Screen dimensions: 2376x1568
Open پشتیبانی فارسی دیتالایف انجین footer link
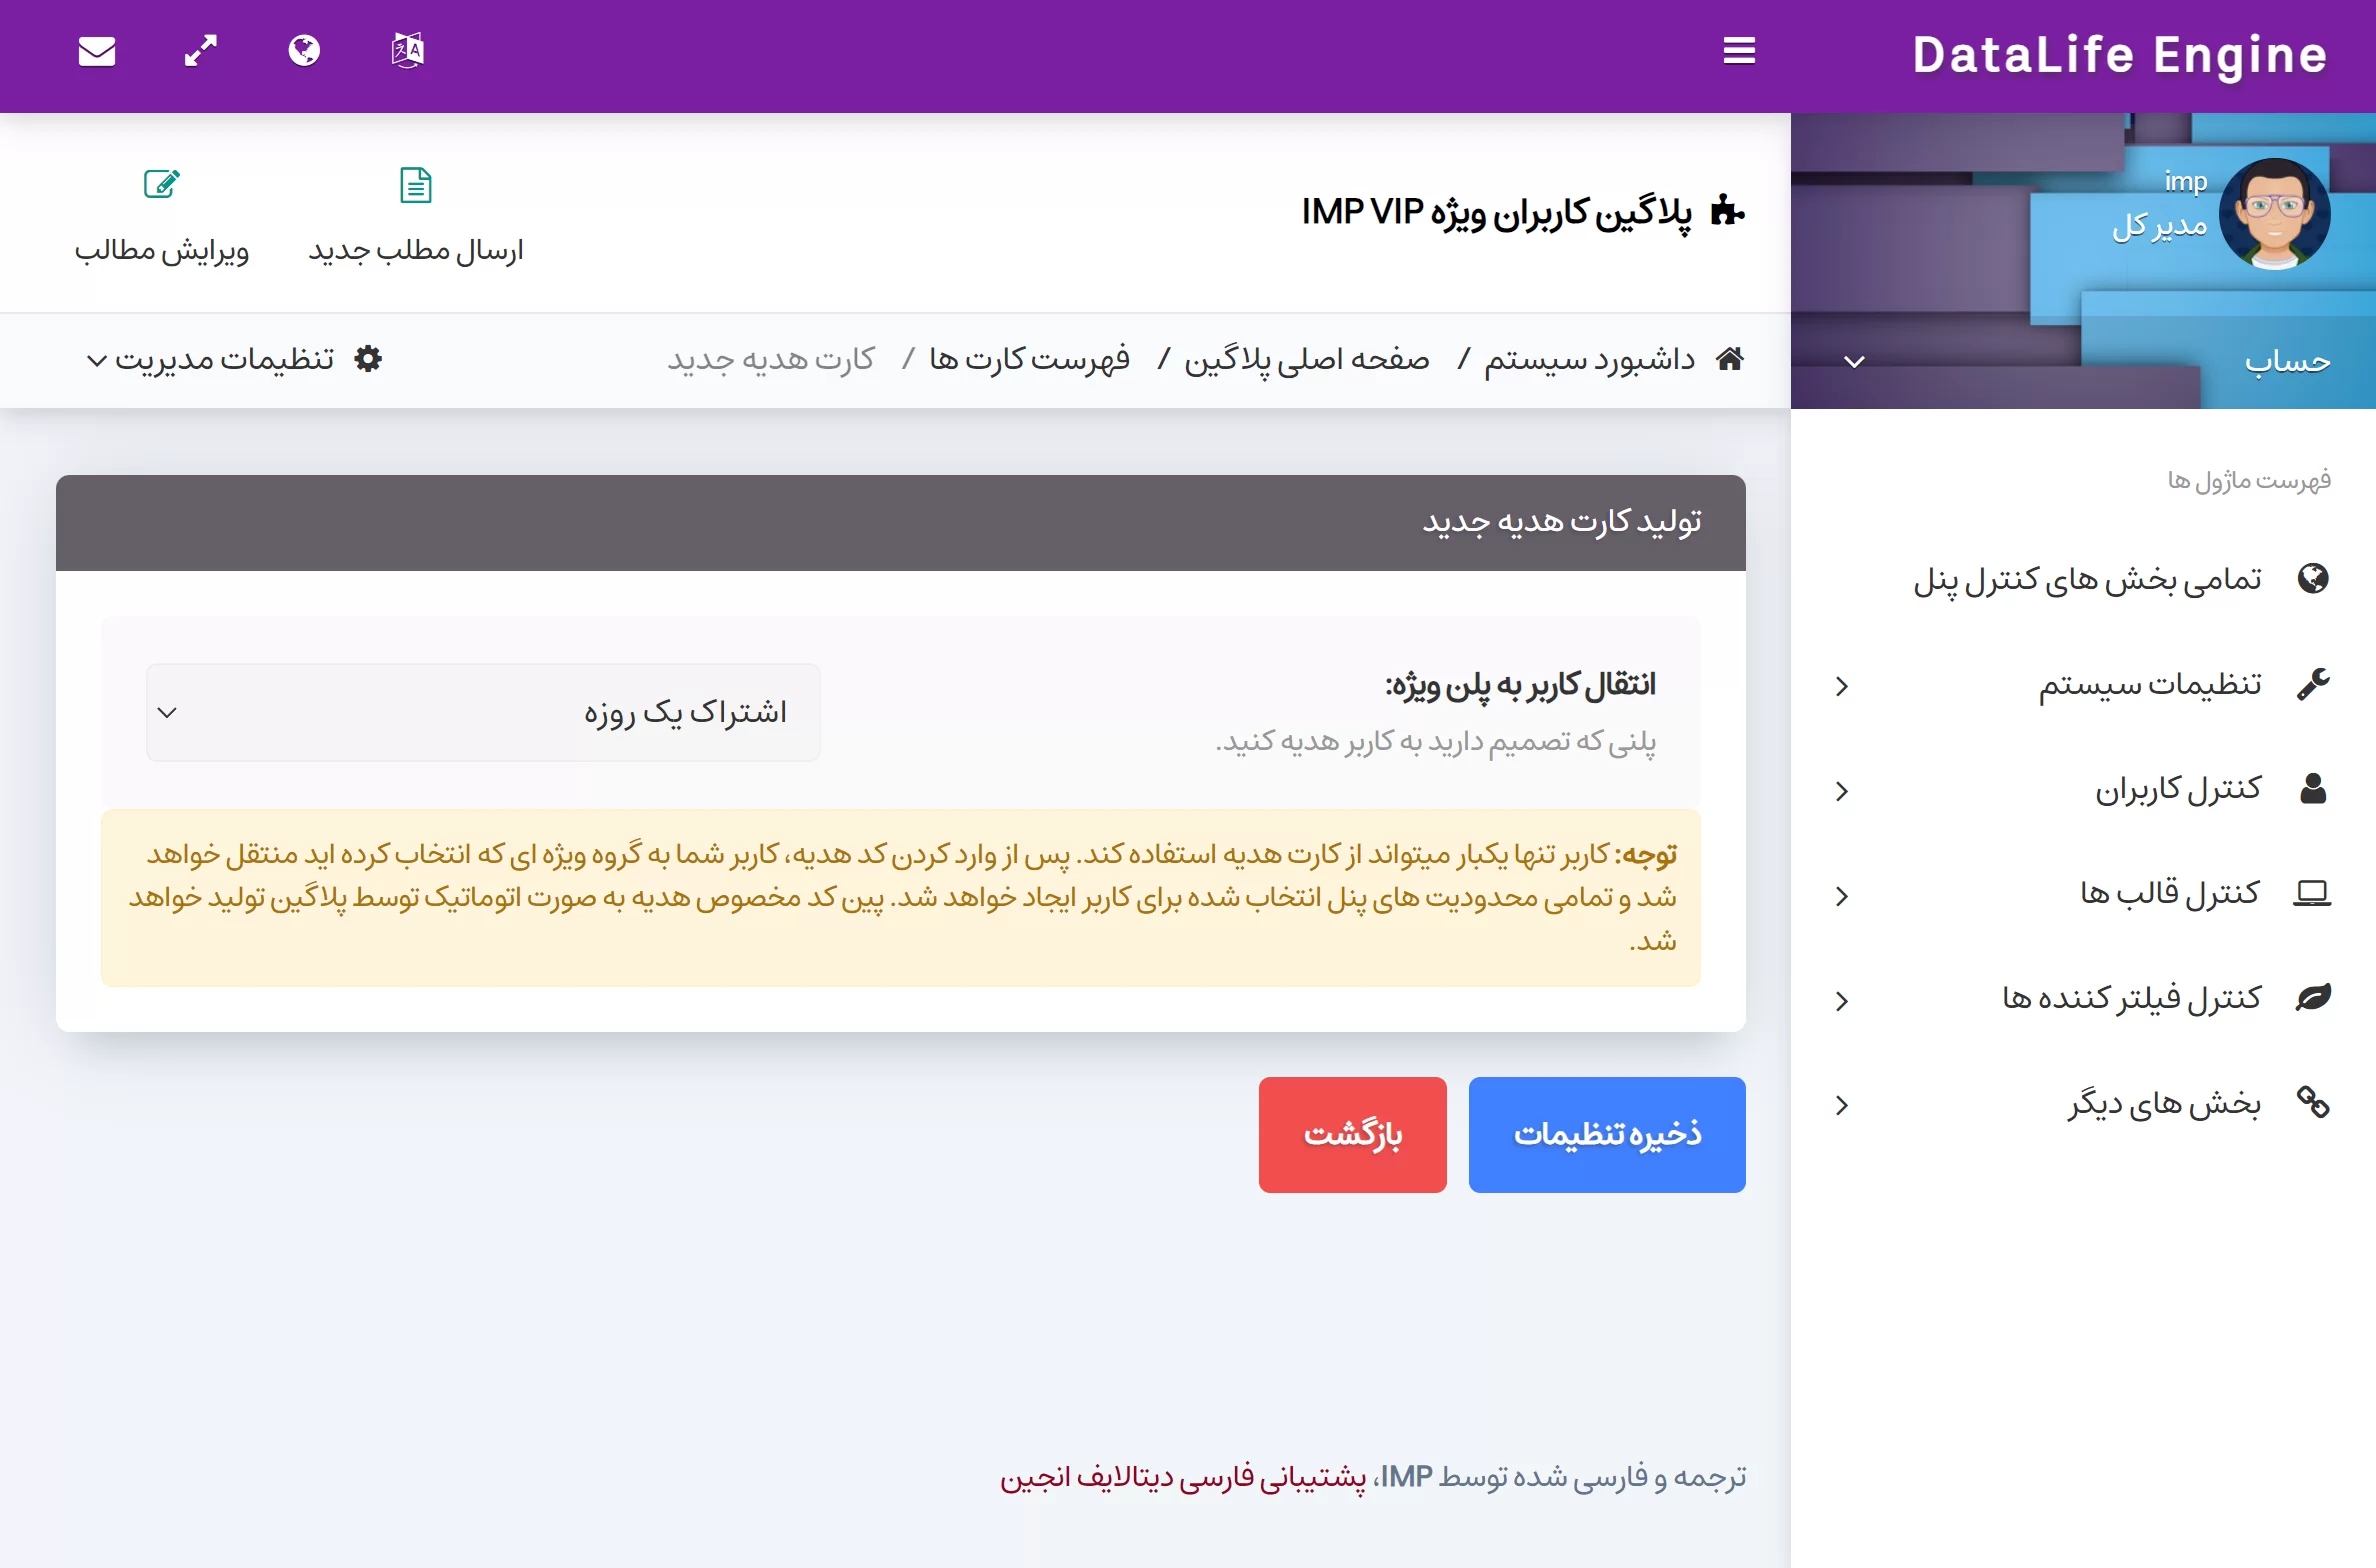[x=1183, y=1477]
